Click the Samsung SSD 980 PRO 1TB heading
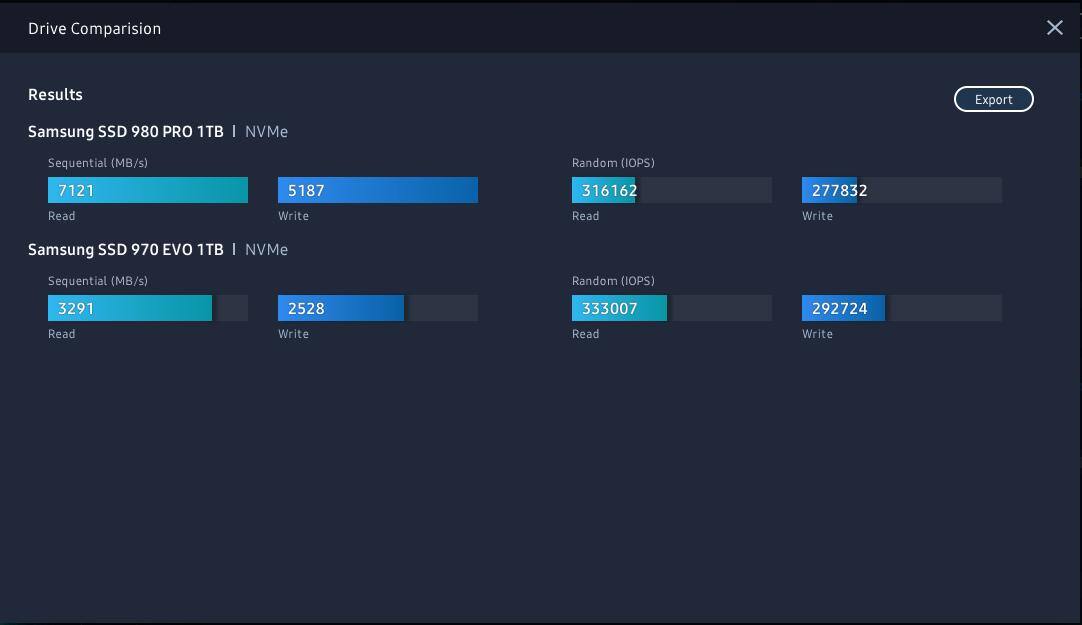1082x625 pixels. coord(126,132)
